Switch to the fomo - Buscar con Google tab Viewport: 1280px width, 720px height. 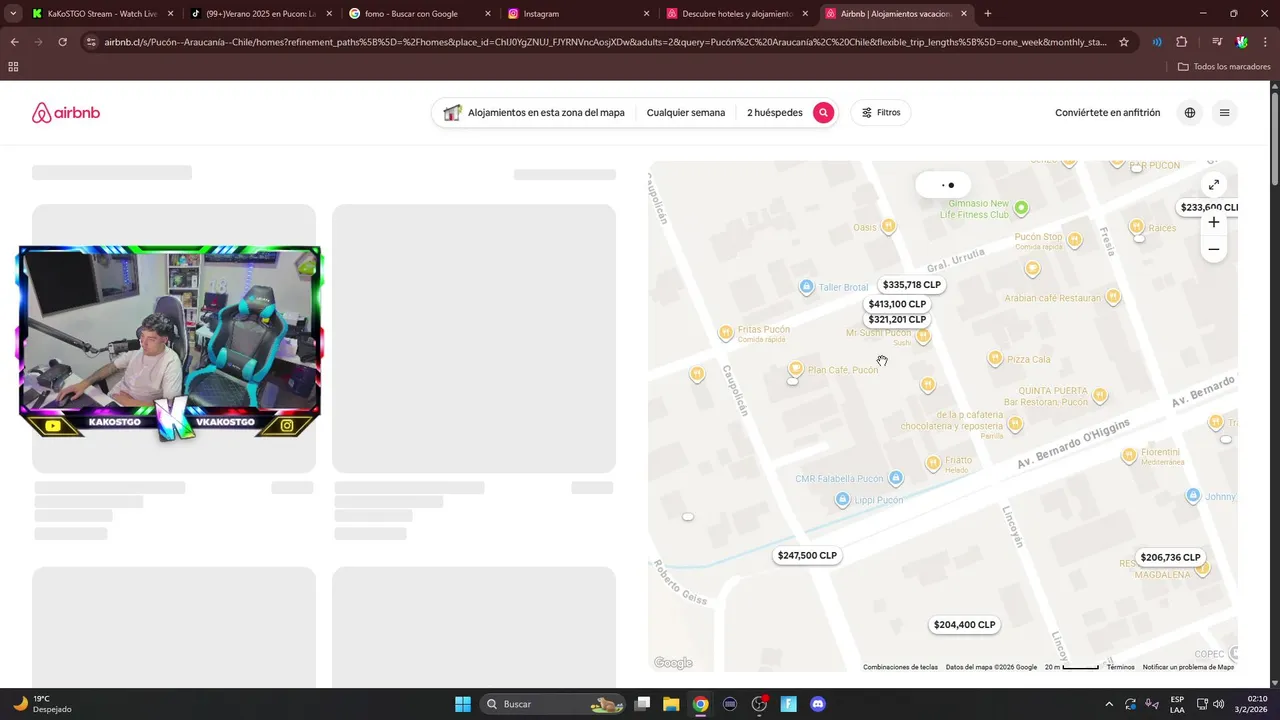(x=419, y=14)
